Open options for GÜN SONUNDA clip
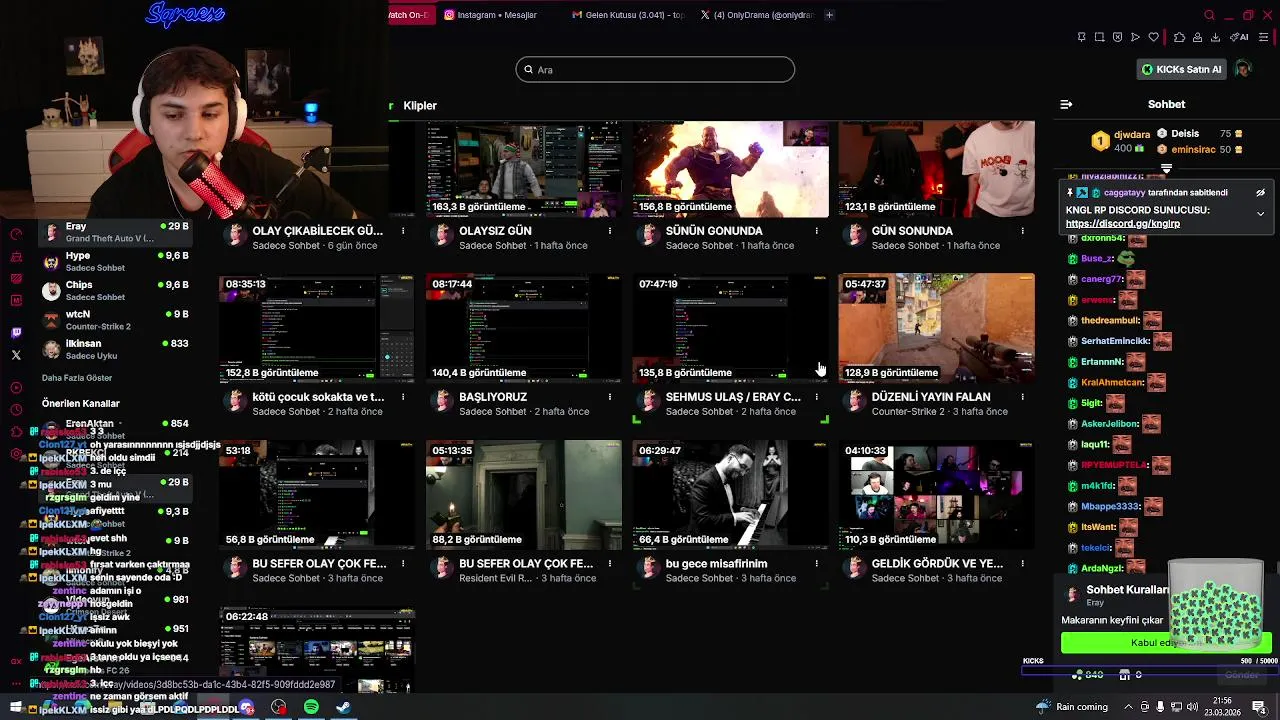Screen dimensions: 1280x720 click(1022, 231)
